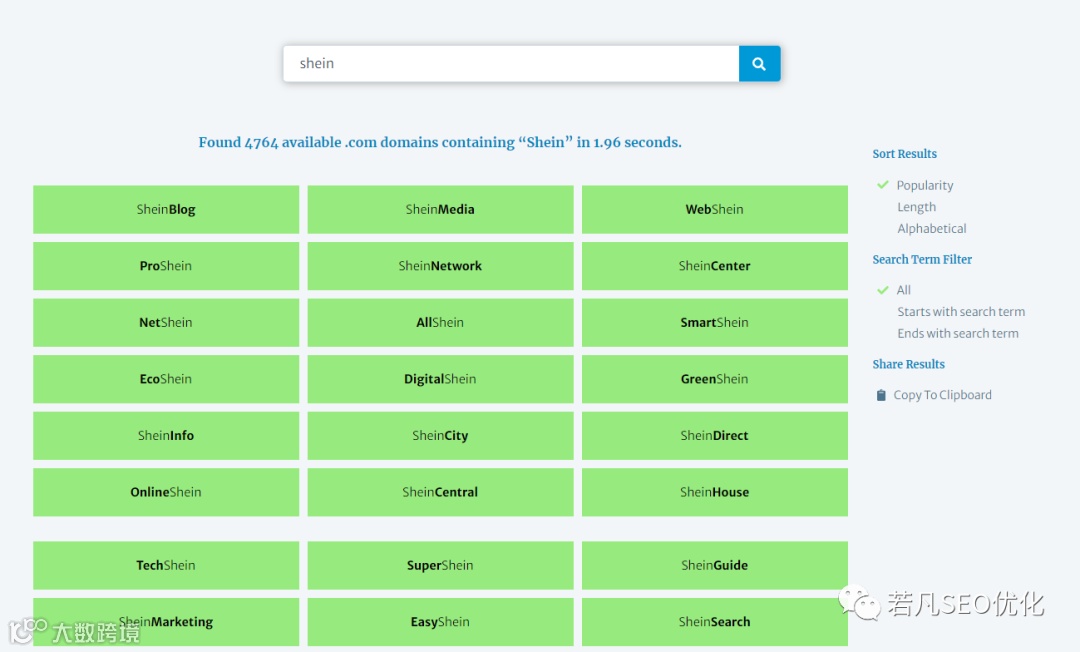Click the Found 4764 available domains summary

tap(440, 143)
